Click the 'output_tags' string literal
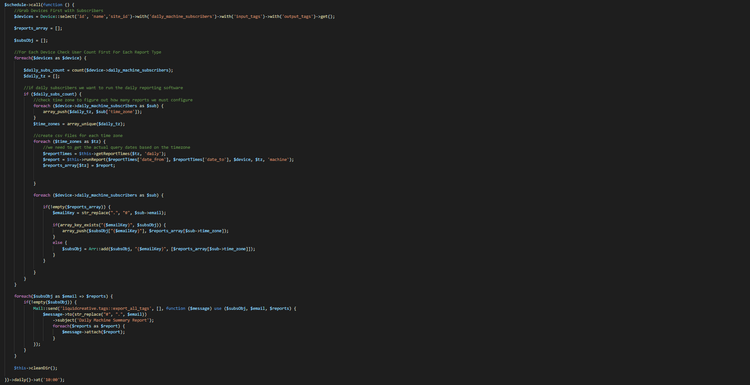The width and height of the screenshot is (750, 385). (297, 16)
